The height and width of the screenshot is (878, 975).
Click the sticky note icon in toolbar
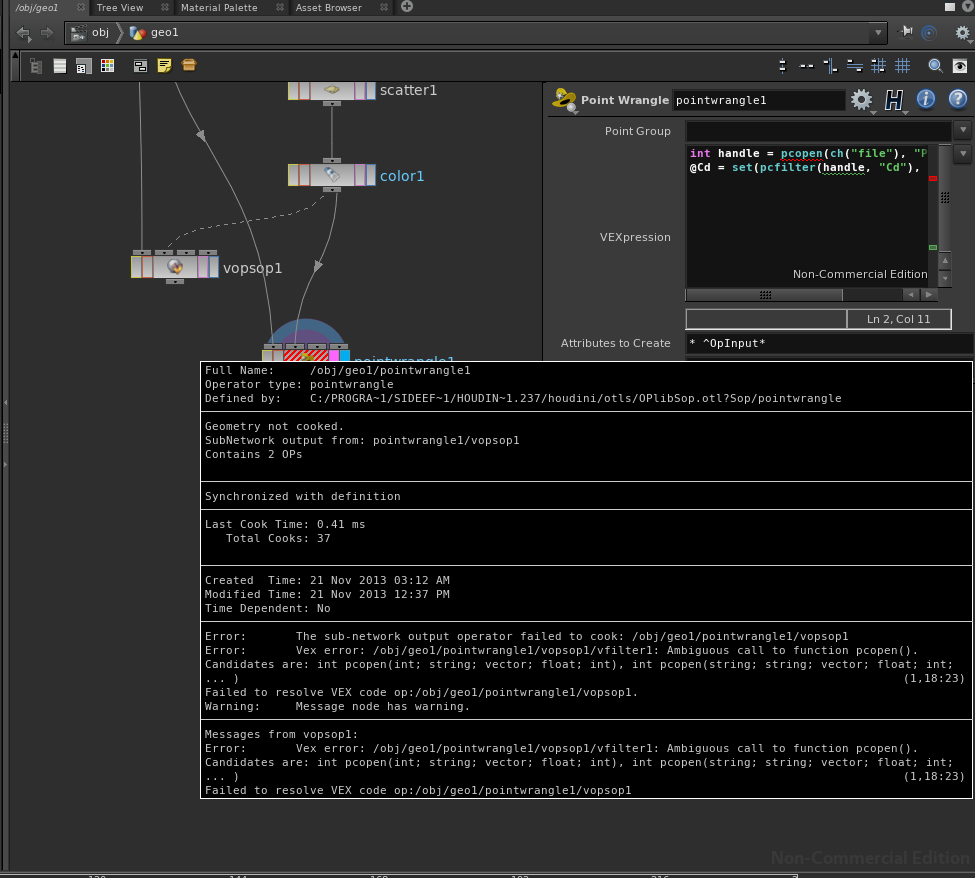pos(164,66)
